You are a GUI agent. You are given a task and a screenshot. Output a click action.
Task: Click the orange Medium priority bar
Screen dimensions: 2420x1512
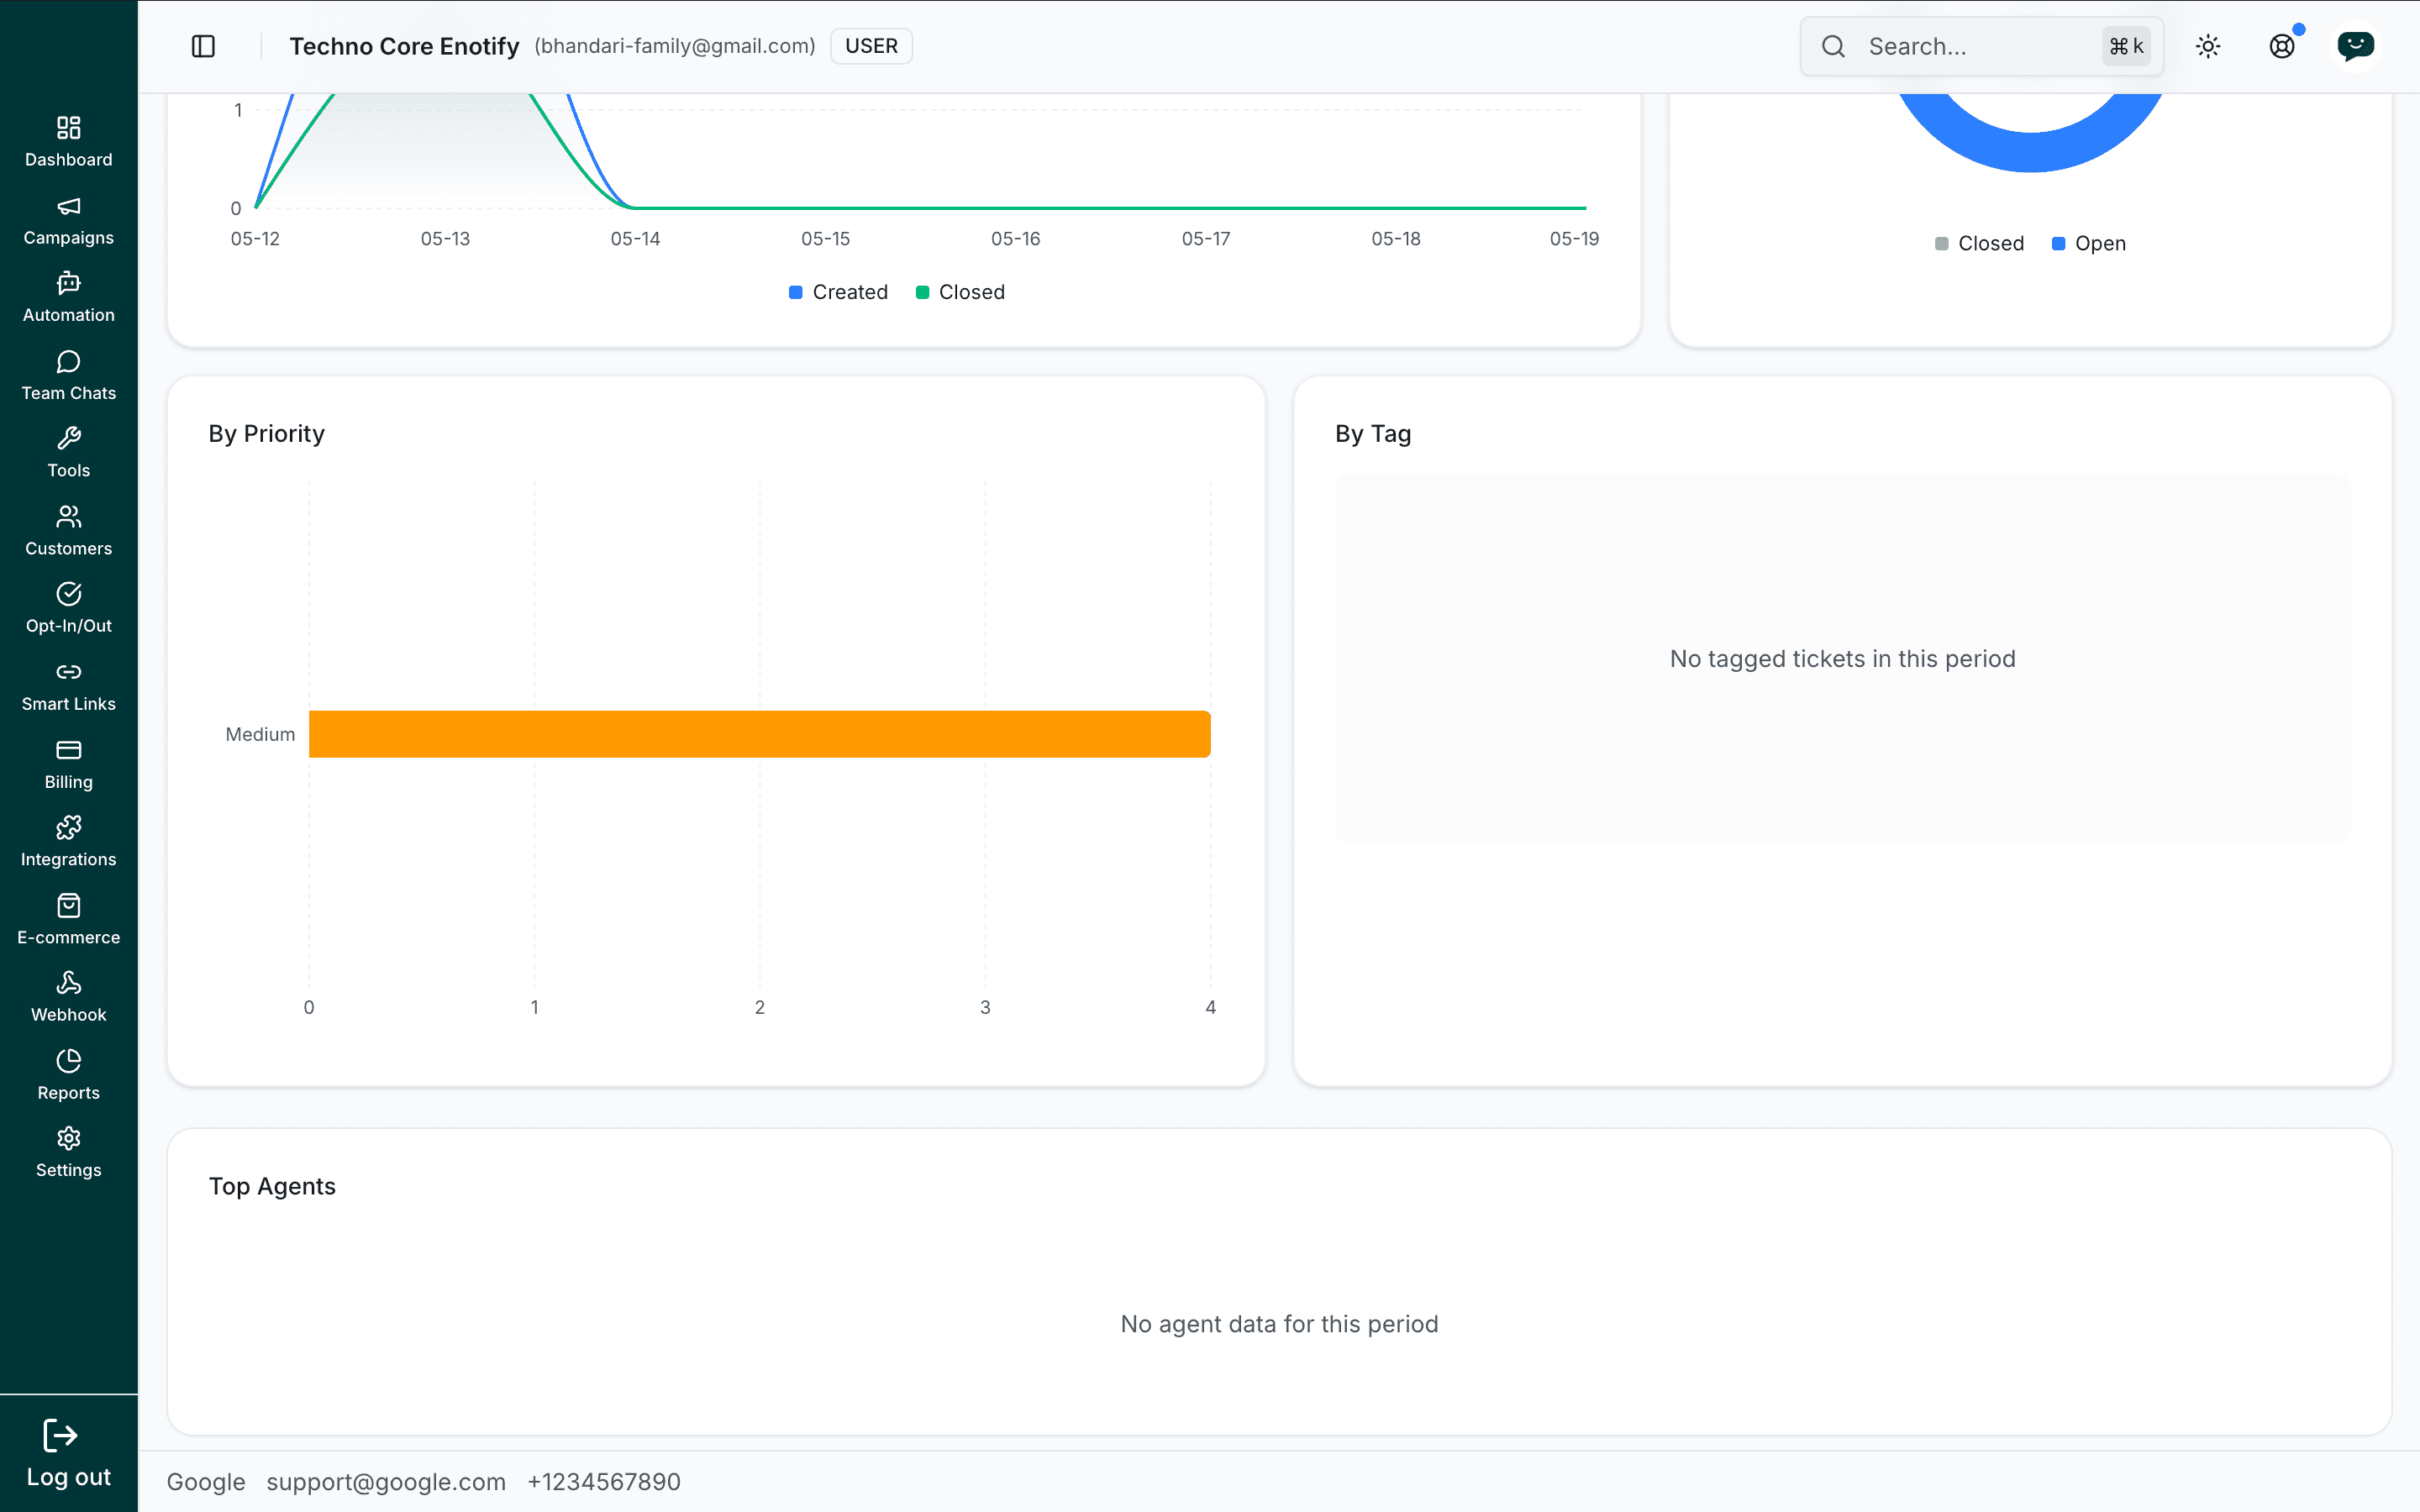pos(760,734)
